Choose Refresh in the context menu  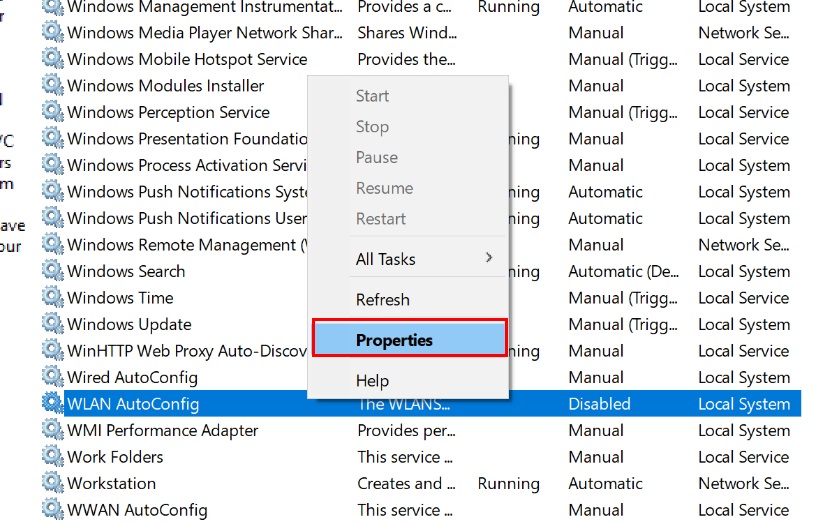click(x=383, y=299)
